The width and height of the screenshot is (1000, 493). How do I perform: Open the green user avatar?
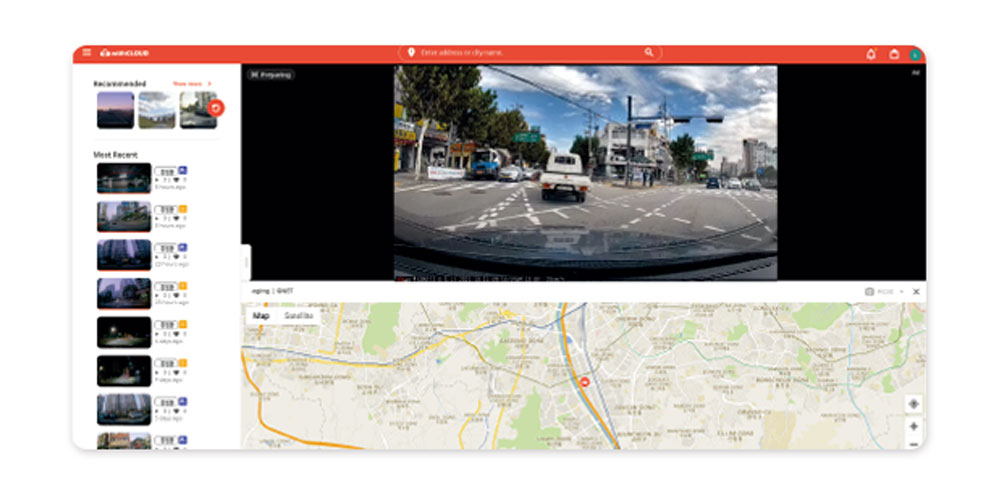pyautogui.click(x=915, y=55)
